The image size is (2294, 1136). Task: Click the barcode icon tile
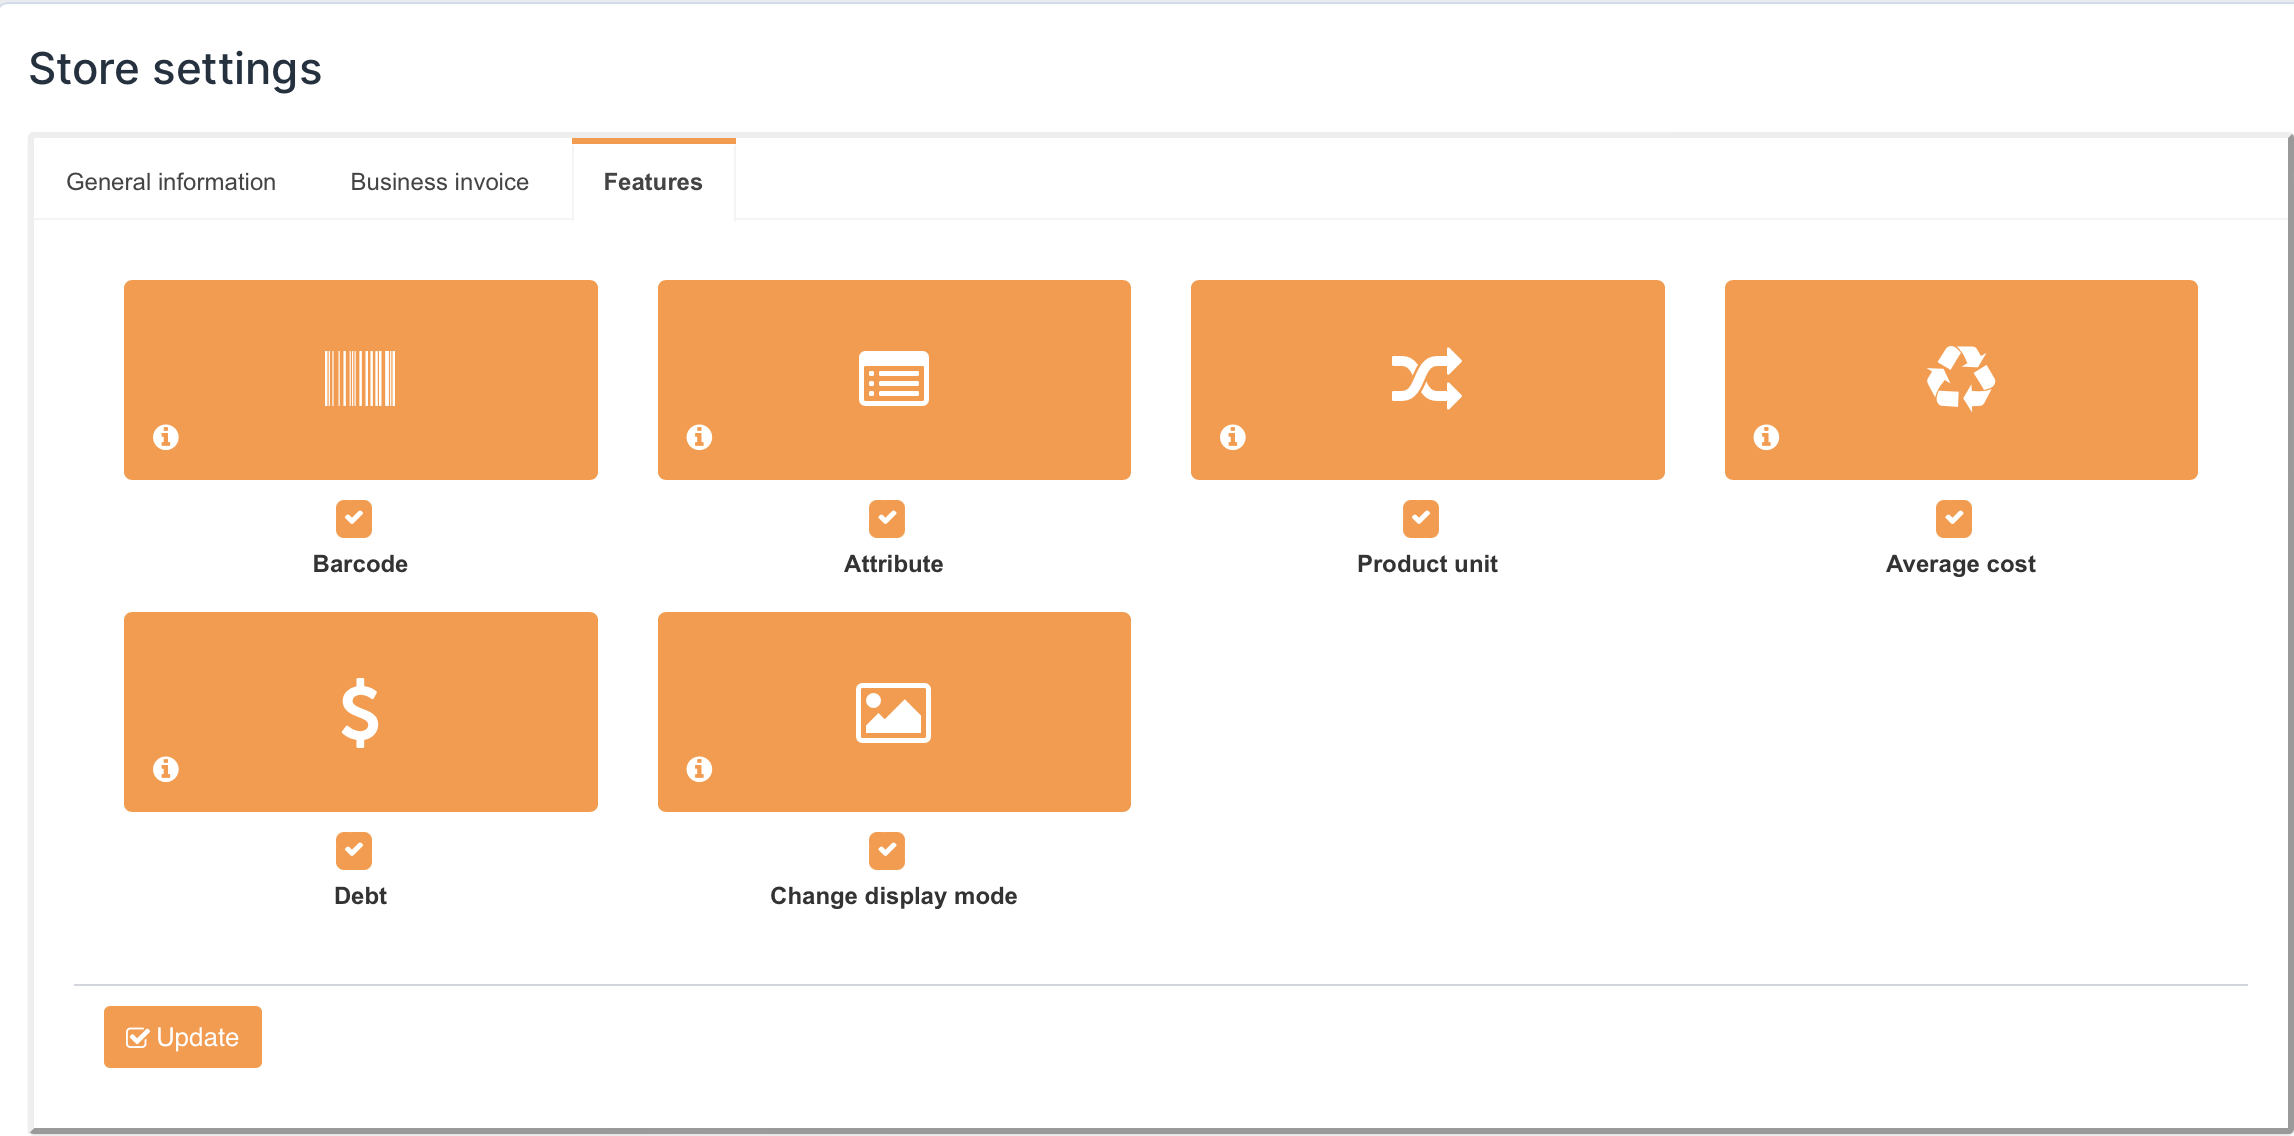point(360,379)
